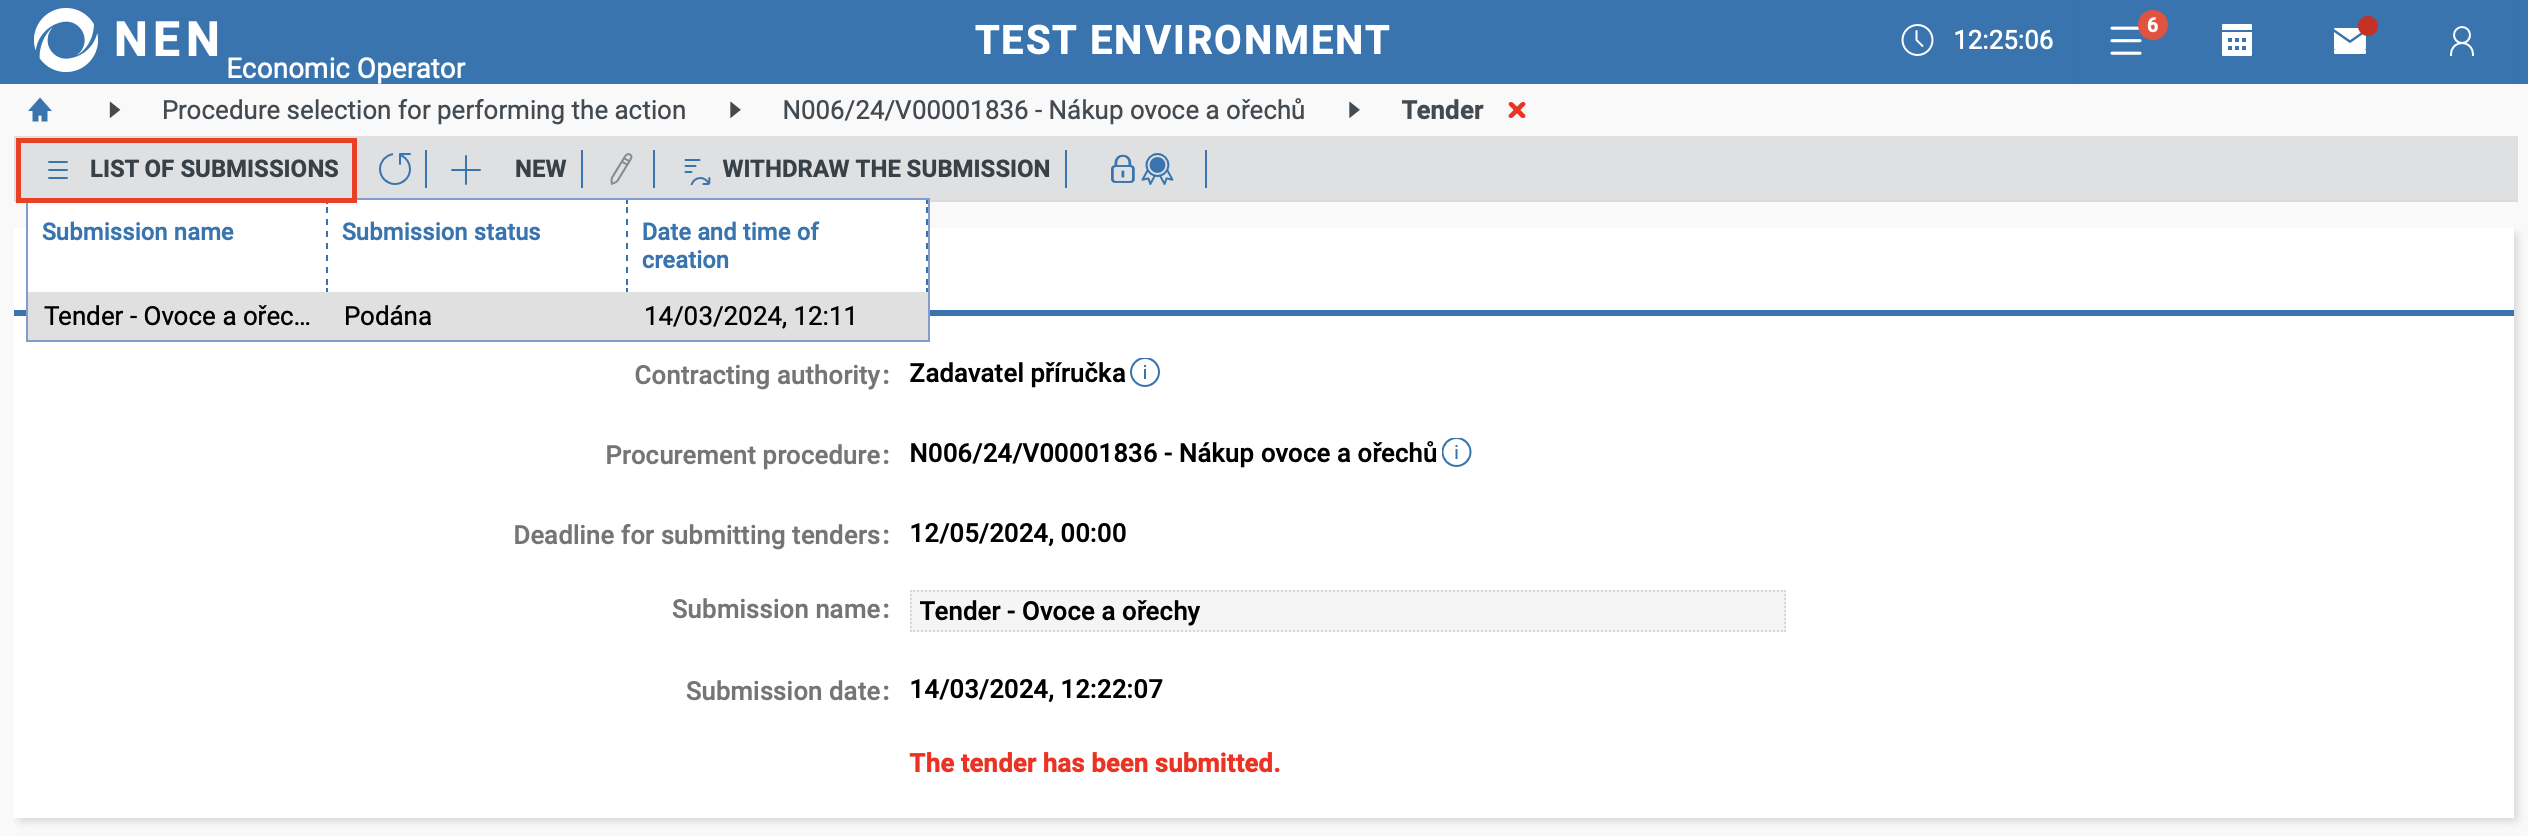
Task: Click the lock and certificate icon
Action: [x=1141, y=169]
